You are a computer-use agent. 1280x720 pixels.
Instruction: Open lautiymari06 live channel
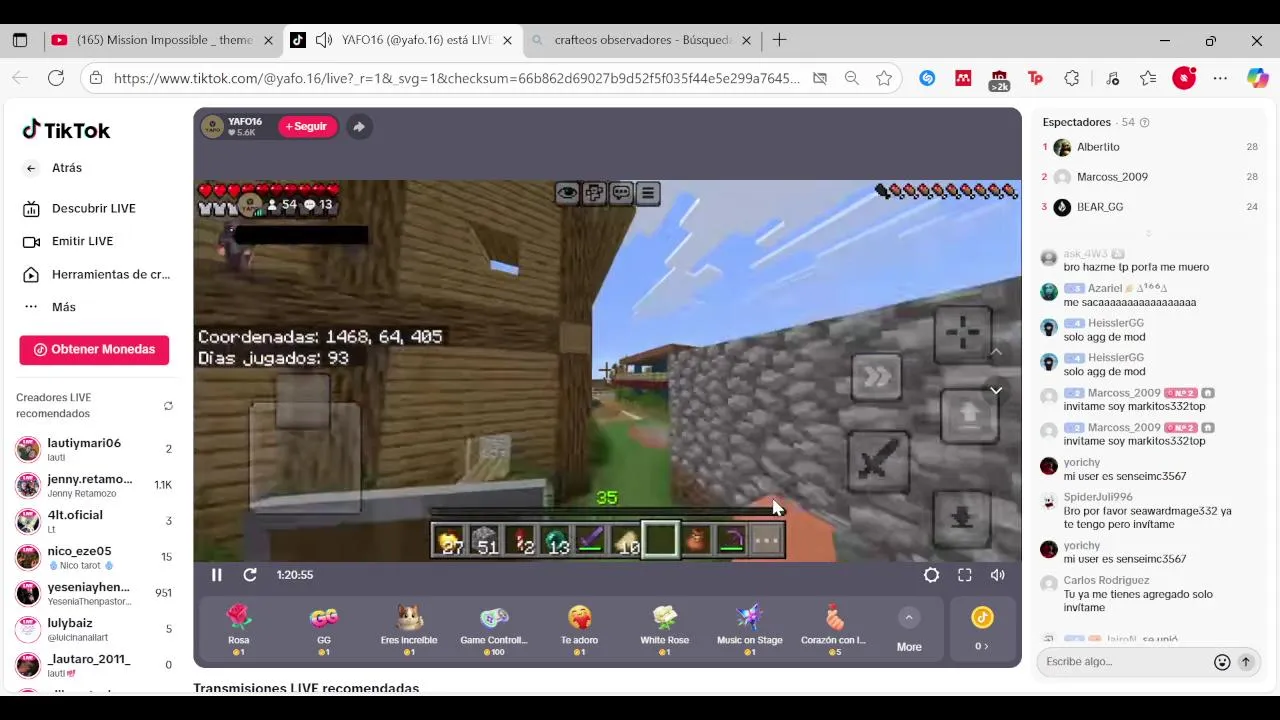95,449
